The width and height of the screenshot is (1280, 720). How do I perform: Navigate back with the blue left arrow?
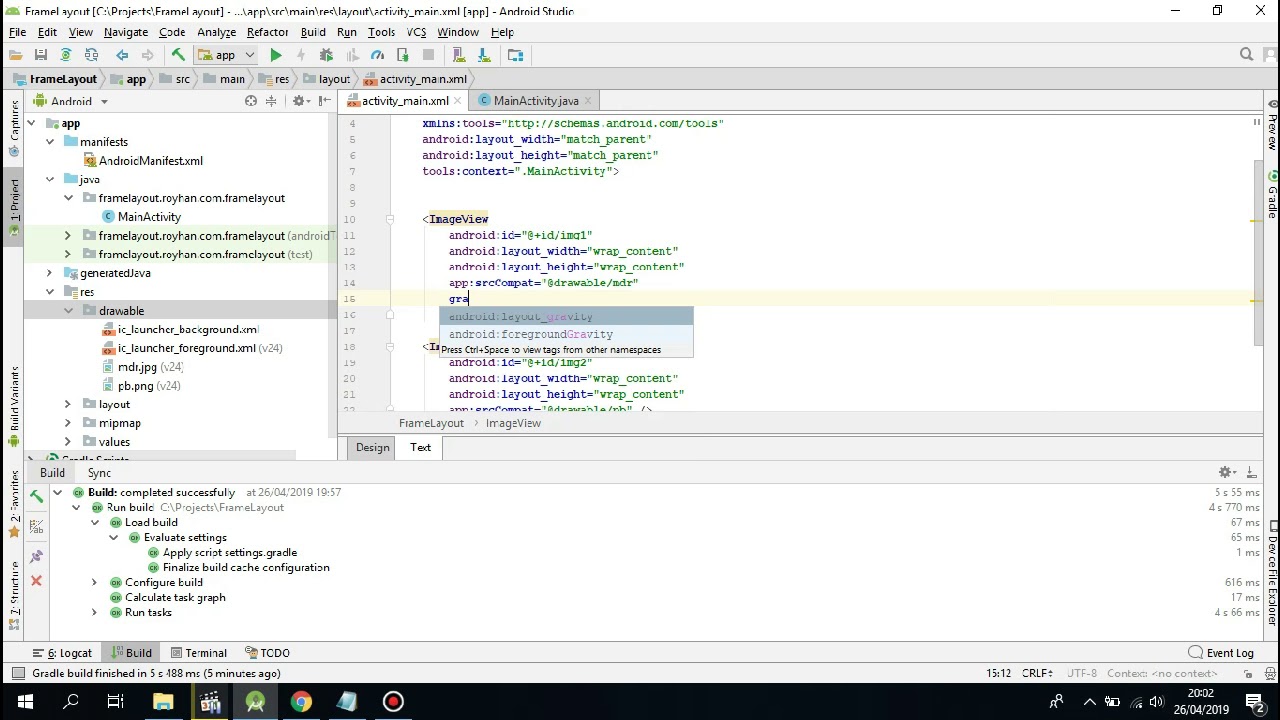(122, 55)
